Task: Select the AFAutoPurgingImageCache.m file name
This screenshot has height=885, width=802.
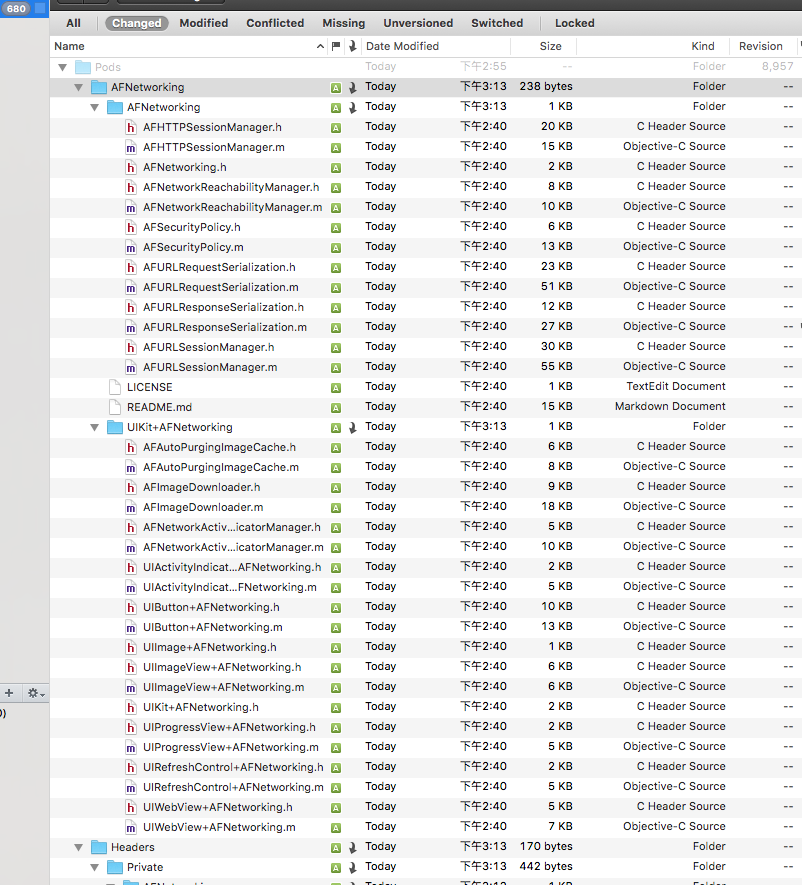Action: pyautogui.click(x=221, y=467)
